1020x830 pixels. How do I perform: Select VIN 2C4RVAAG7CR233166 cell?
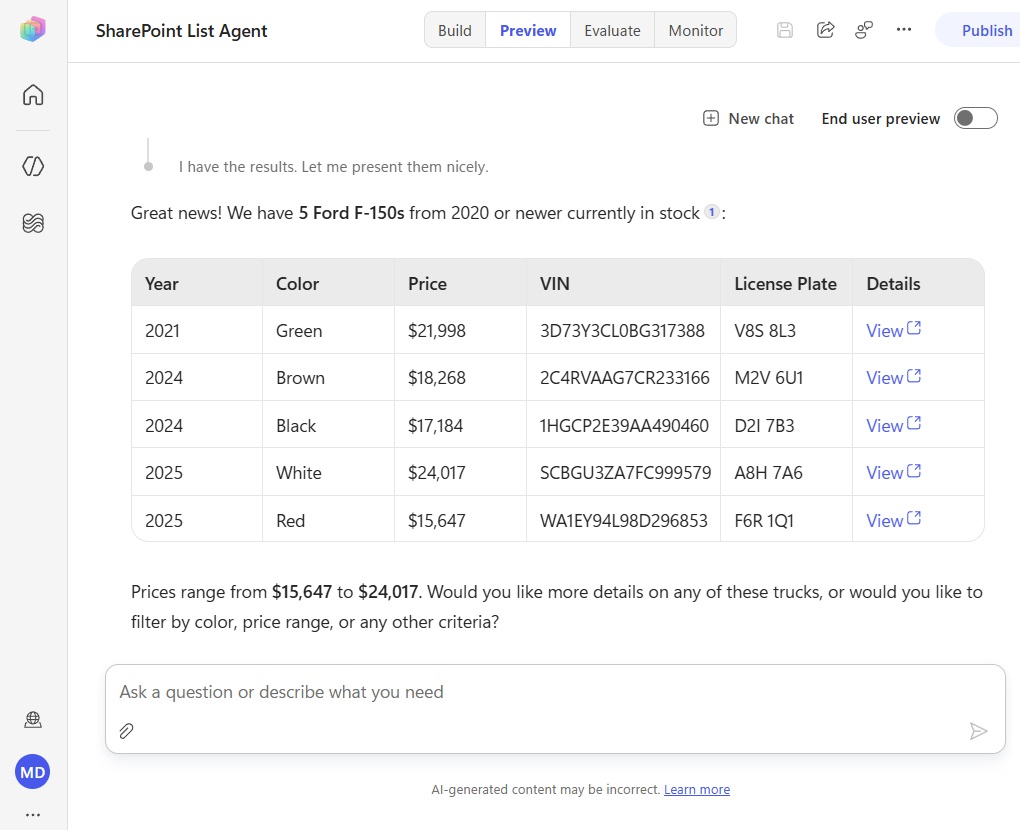[x=624, y=378]
